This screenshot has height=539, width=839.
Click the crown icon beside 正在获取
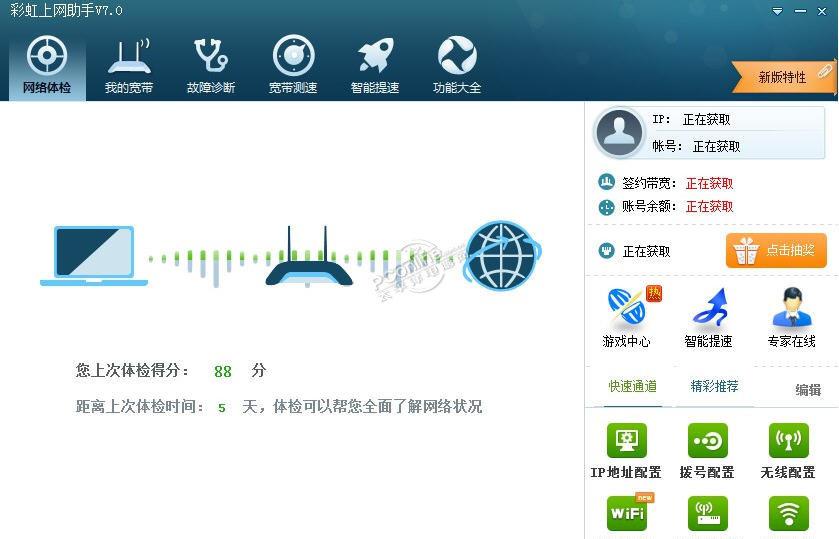pos(606,250)
